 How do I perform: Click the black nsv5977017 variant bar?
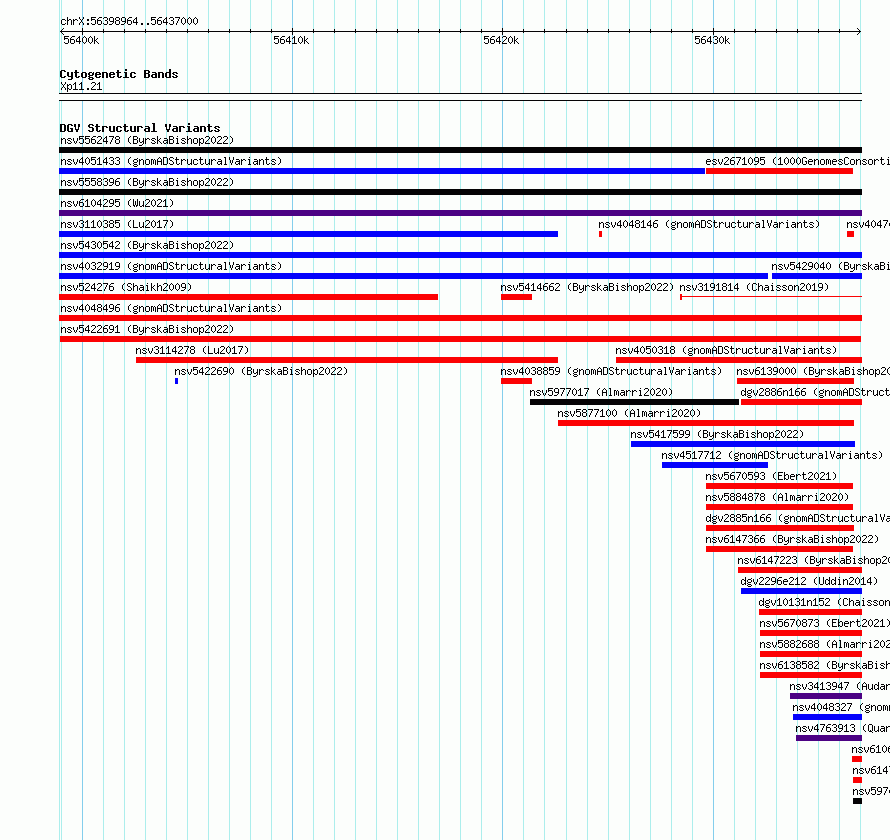click(x=634, y=402)
